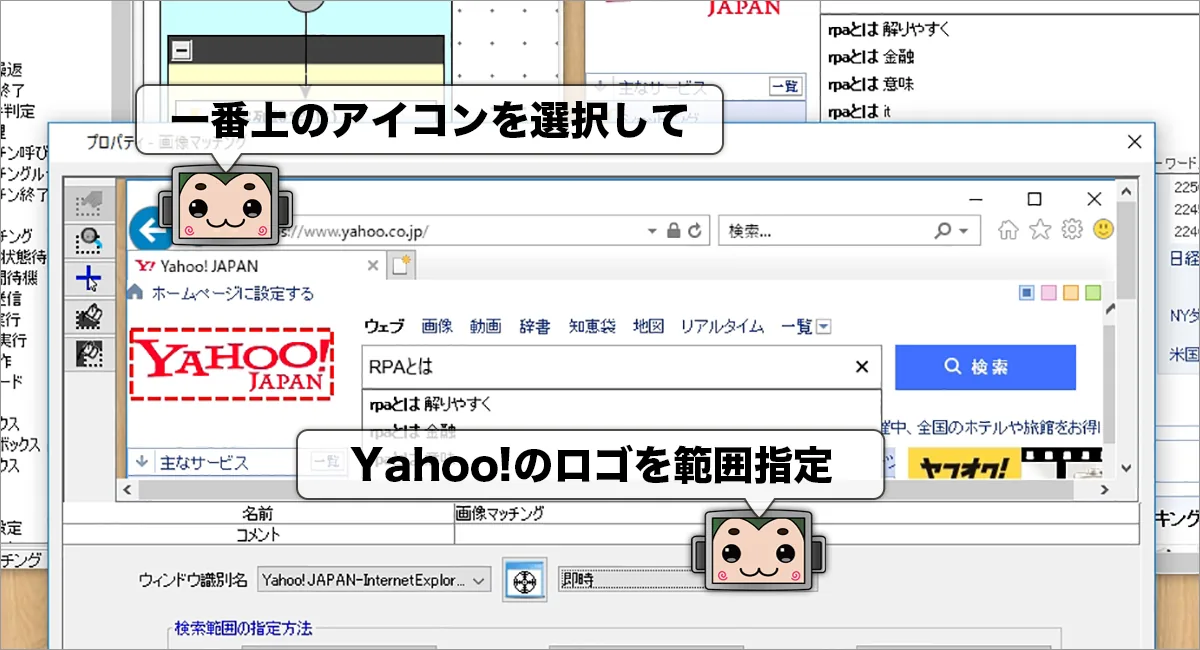
Task: Click the ヤフオク! banner
Action: (965, 463)
